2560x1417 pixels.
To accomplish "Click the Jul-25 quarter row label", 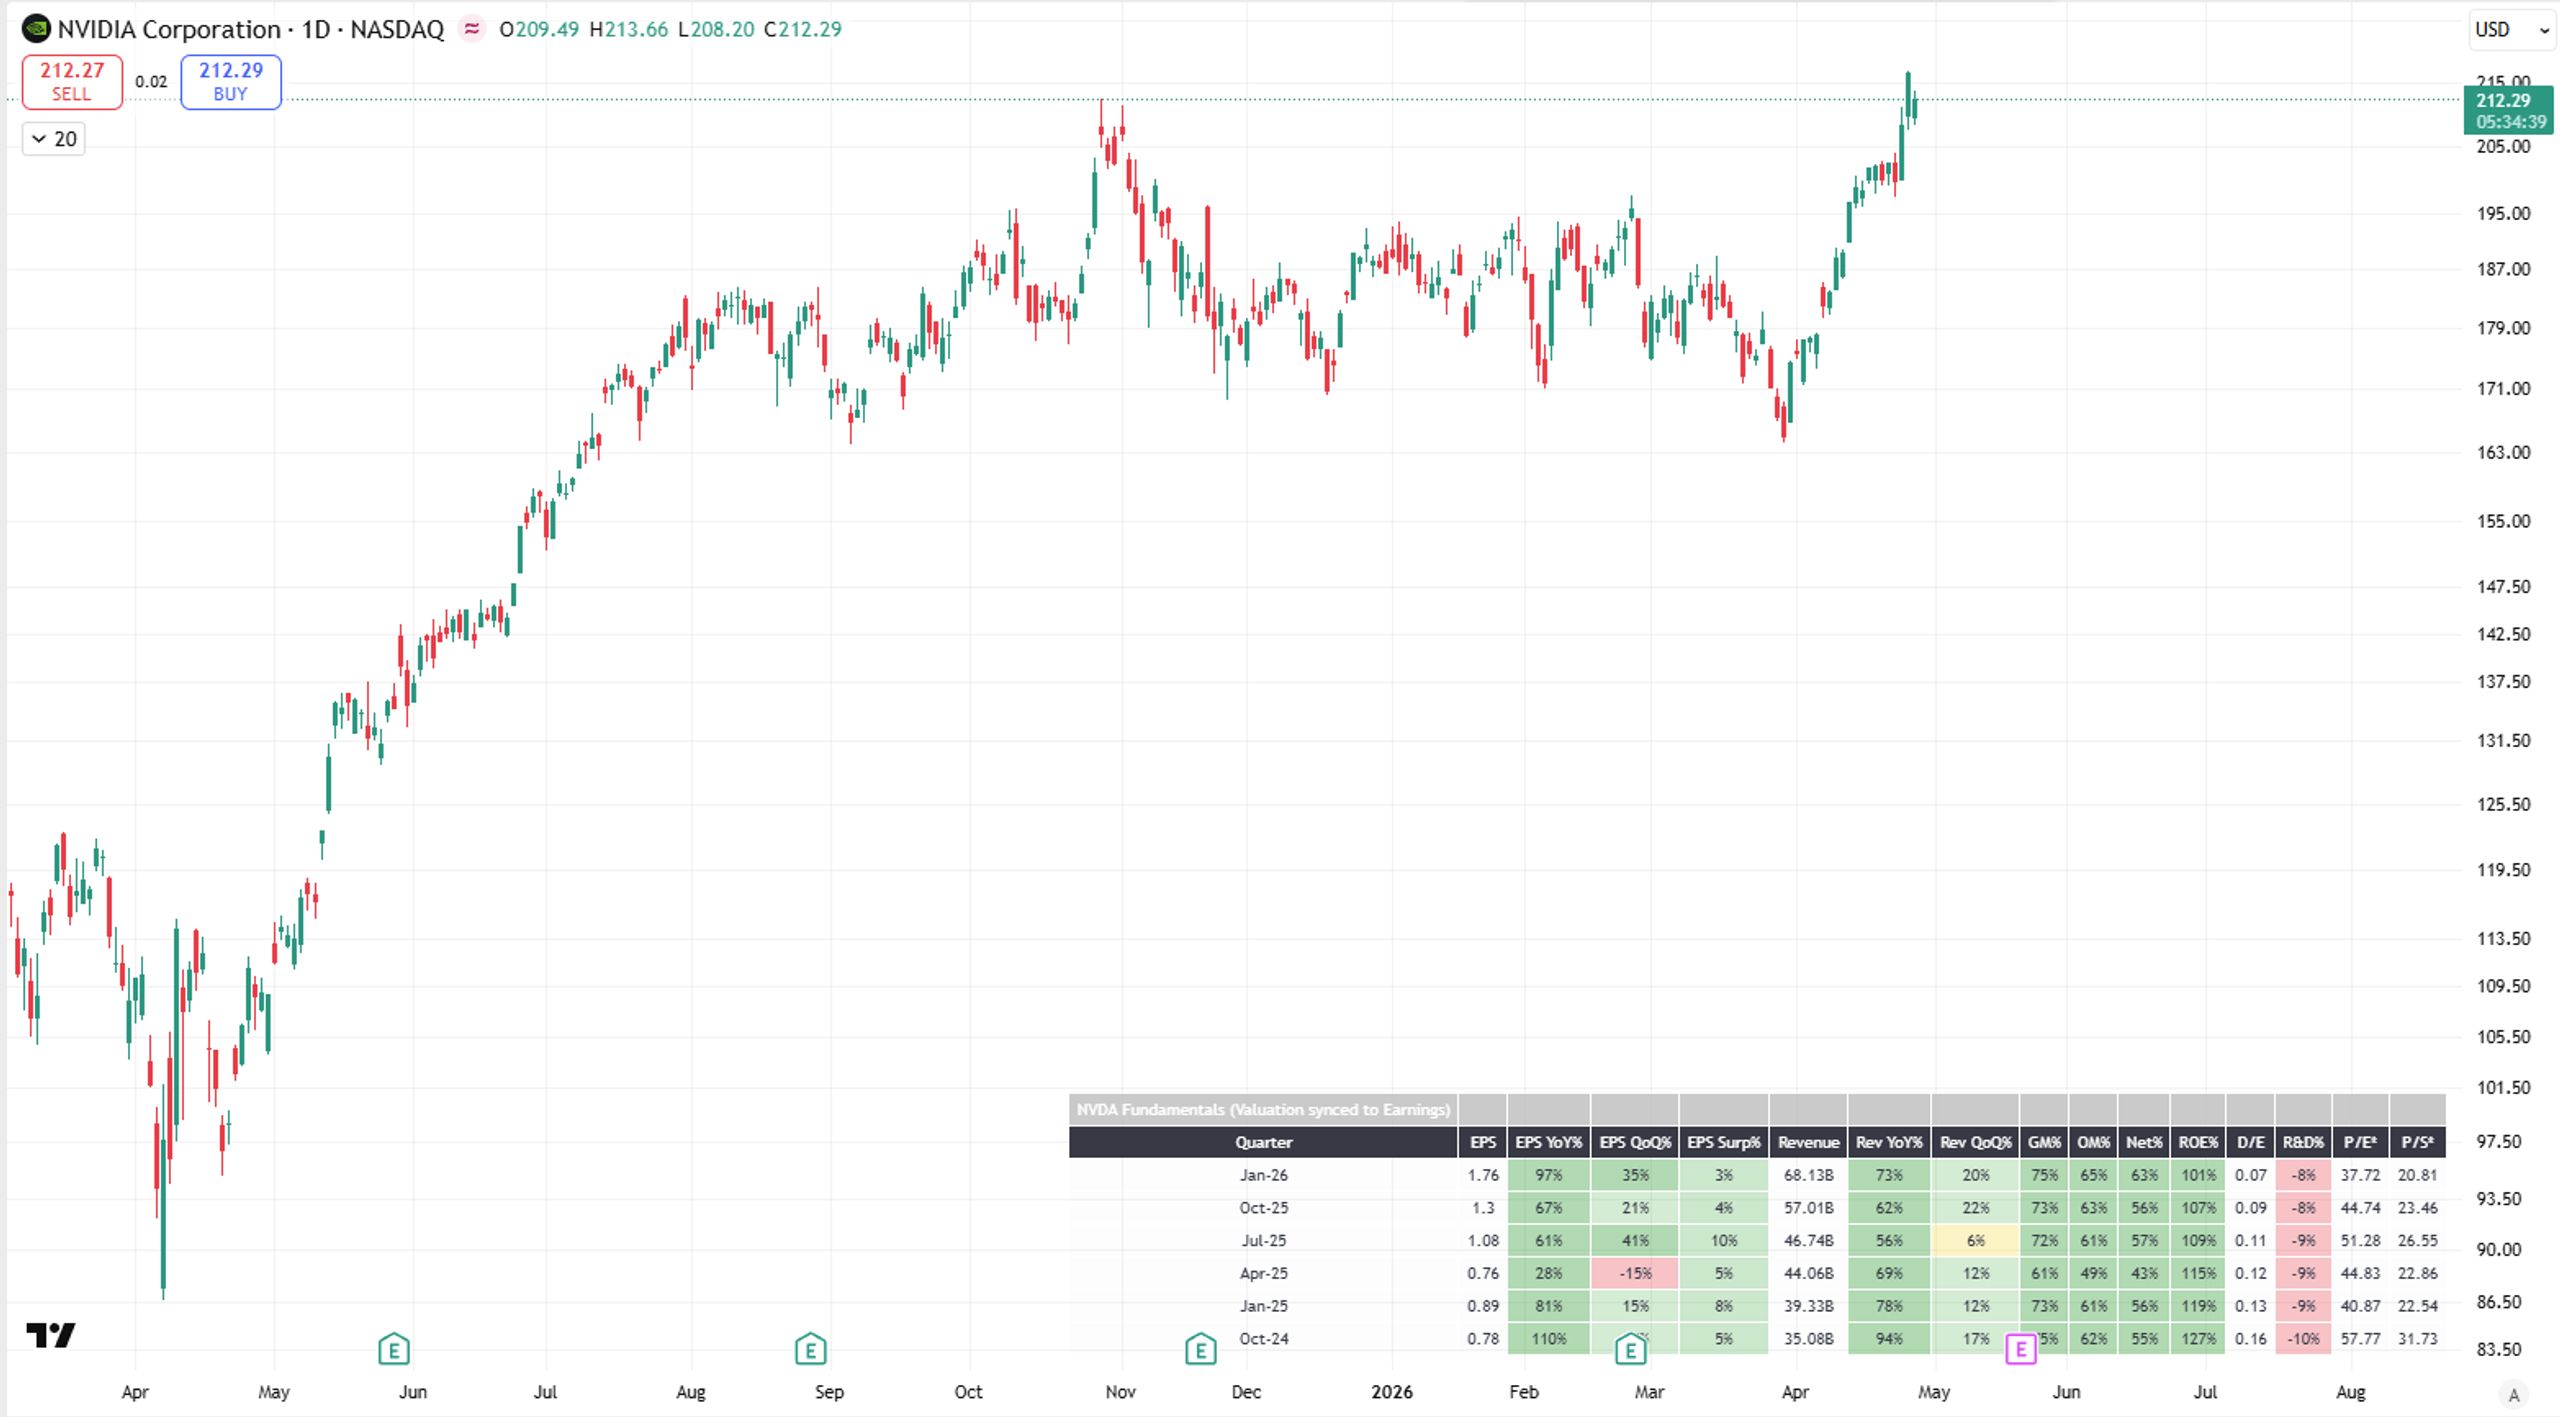I will point(1263,1241).
